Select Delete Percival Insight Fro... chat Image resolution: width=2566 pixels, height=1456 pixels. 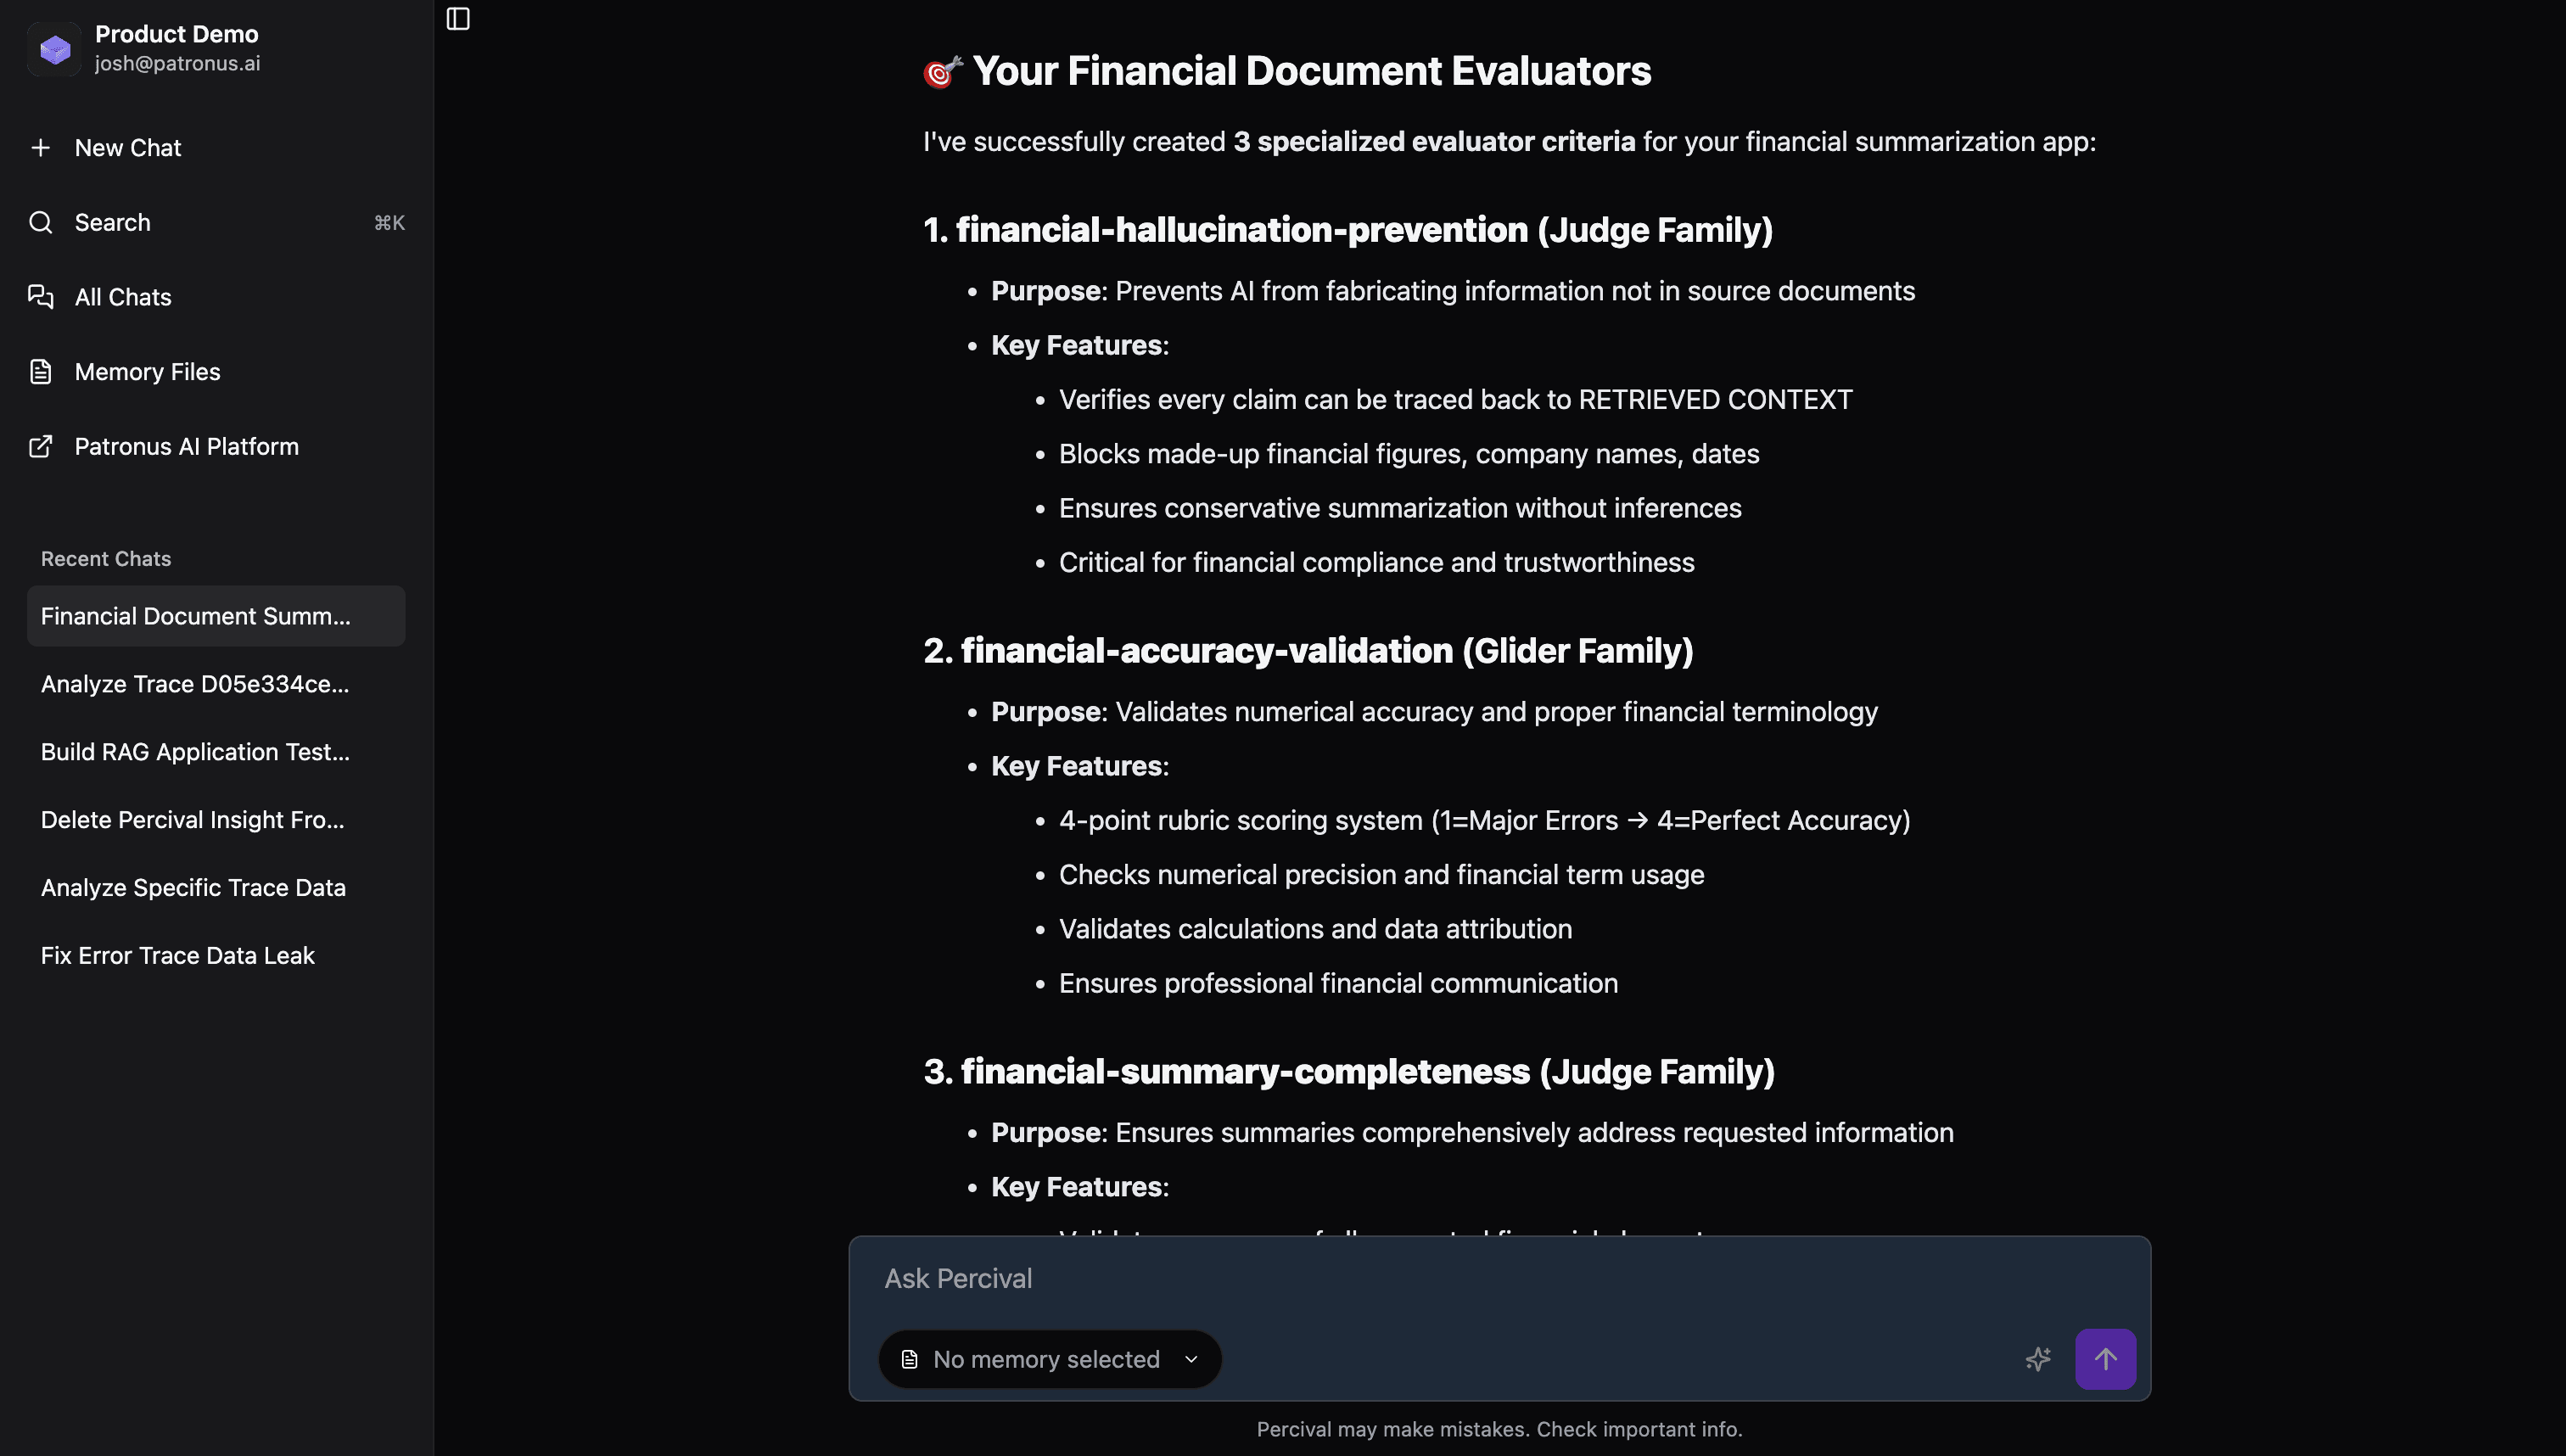coord(193,820)
